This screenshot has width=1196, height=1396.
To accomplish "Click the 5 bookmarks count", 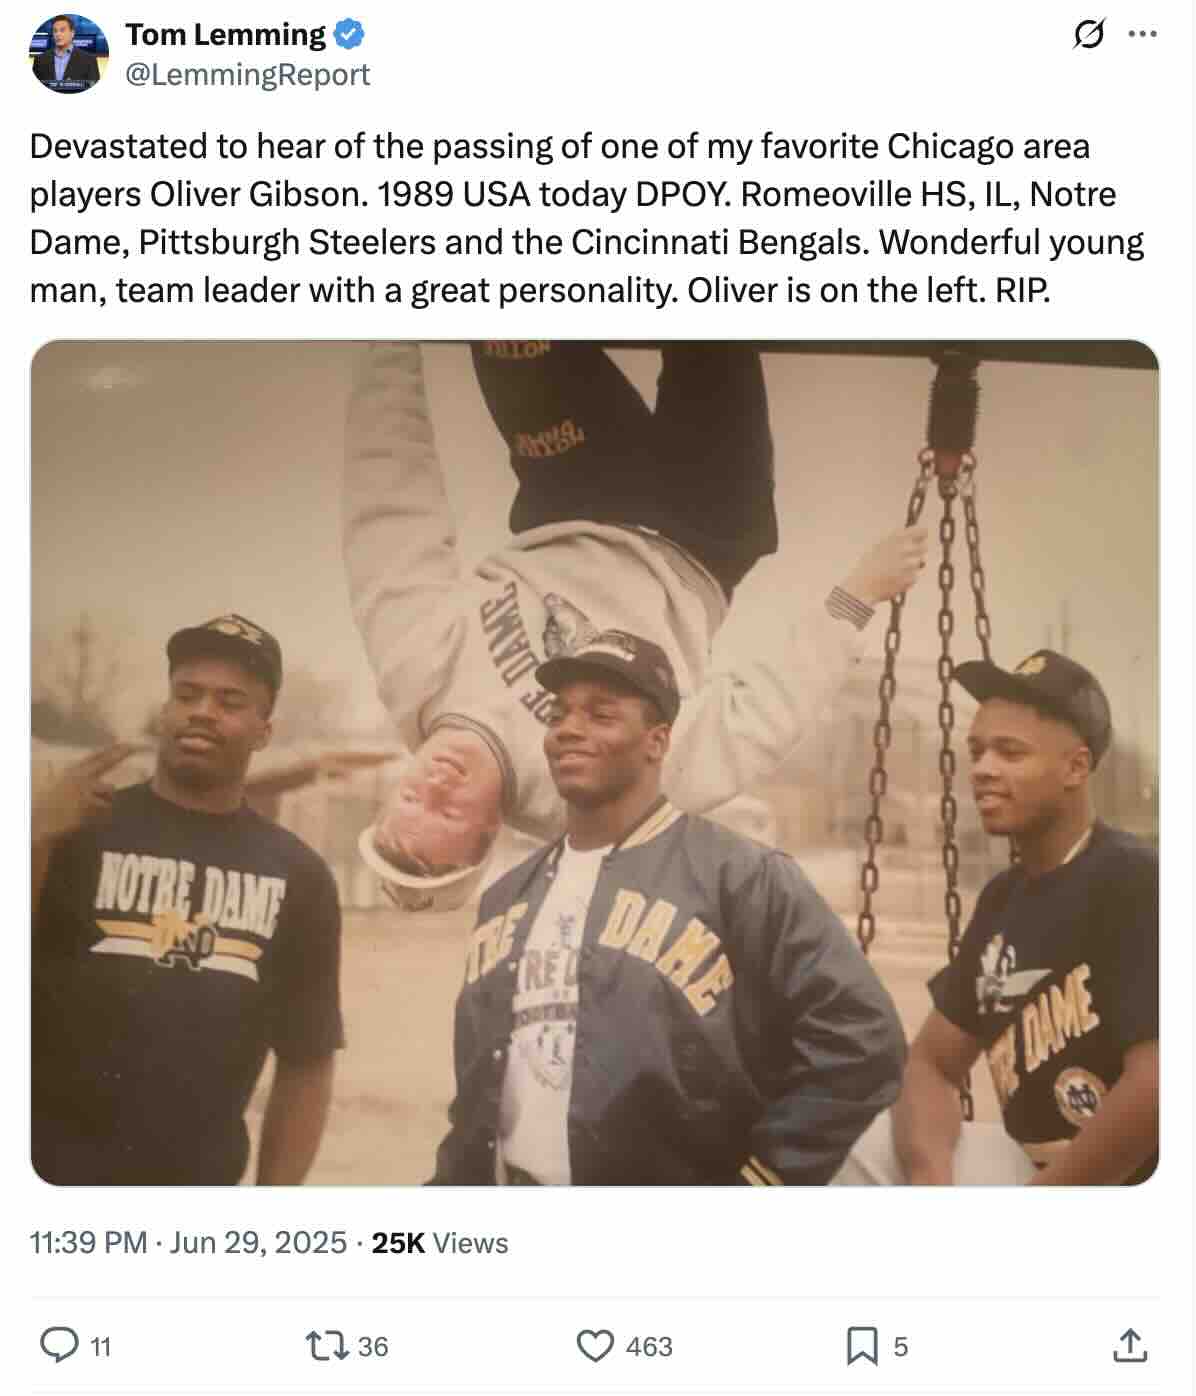I will click(x=901, y=1347).
